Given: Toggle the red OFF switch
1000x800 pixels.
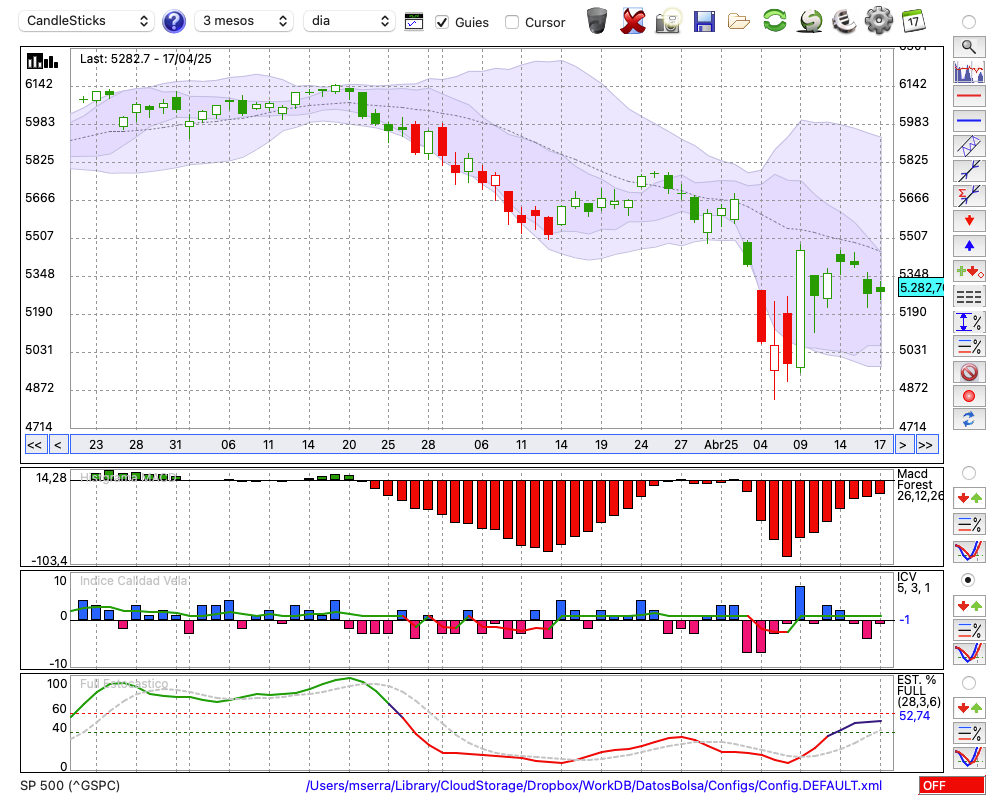Looking at the screenshot, I should click(952, 785).
